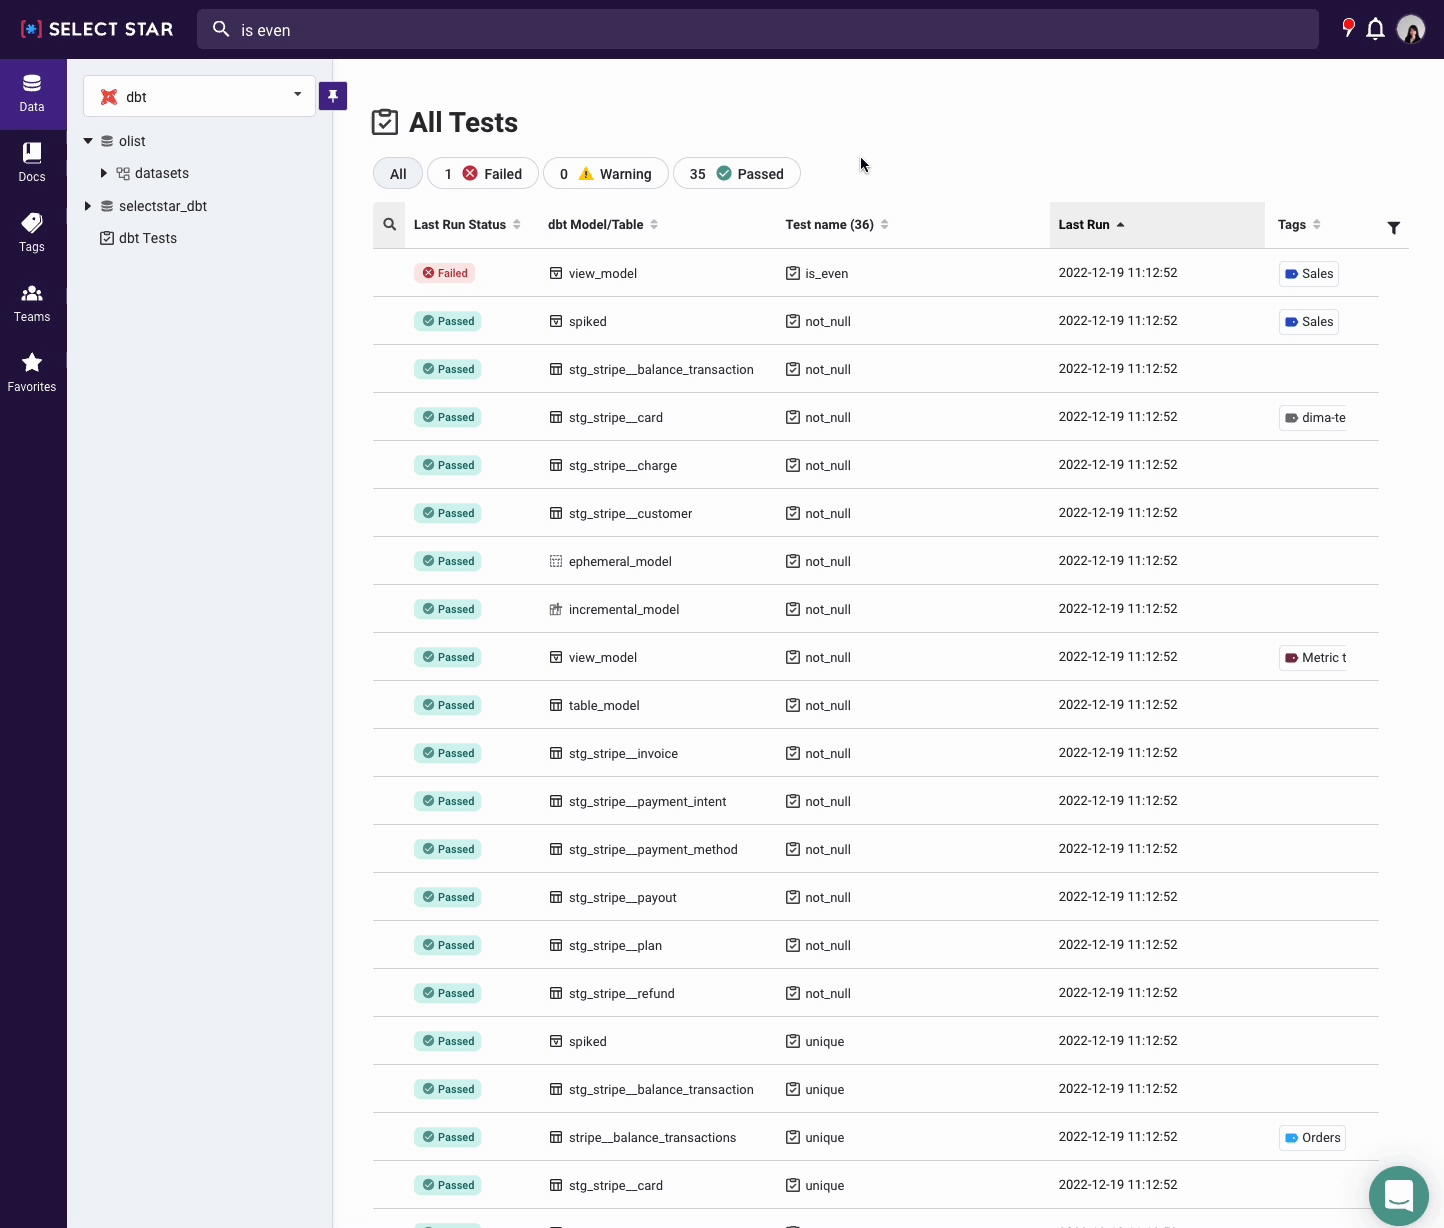1444x1228 pixels.
Task: Open the table filter funnel icon
Action: tap(1393, 228)
